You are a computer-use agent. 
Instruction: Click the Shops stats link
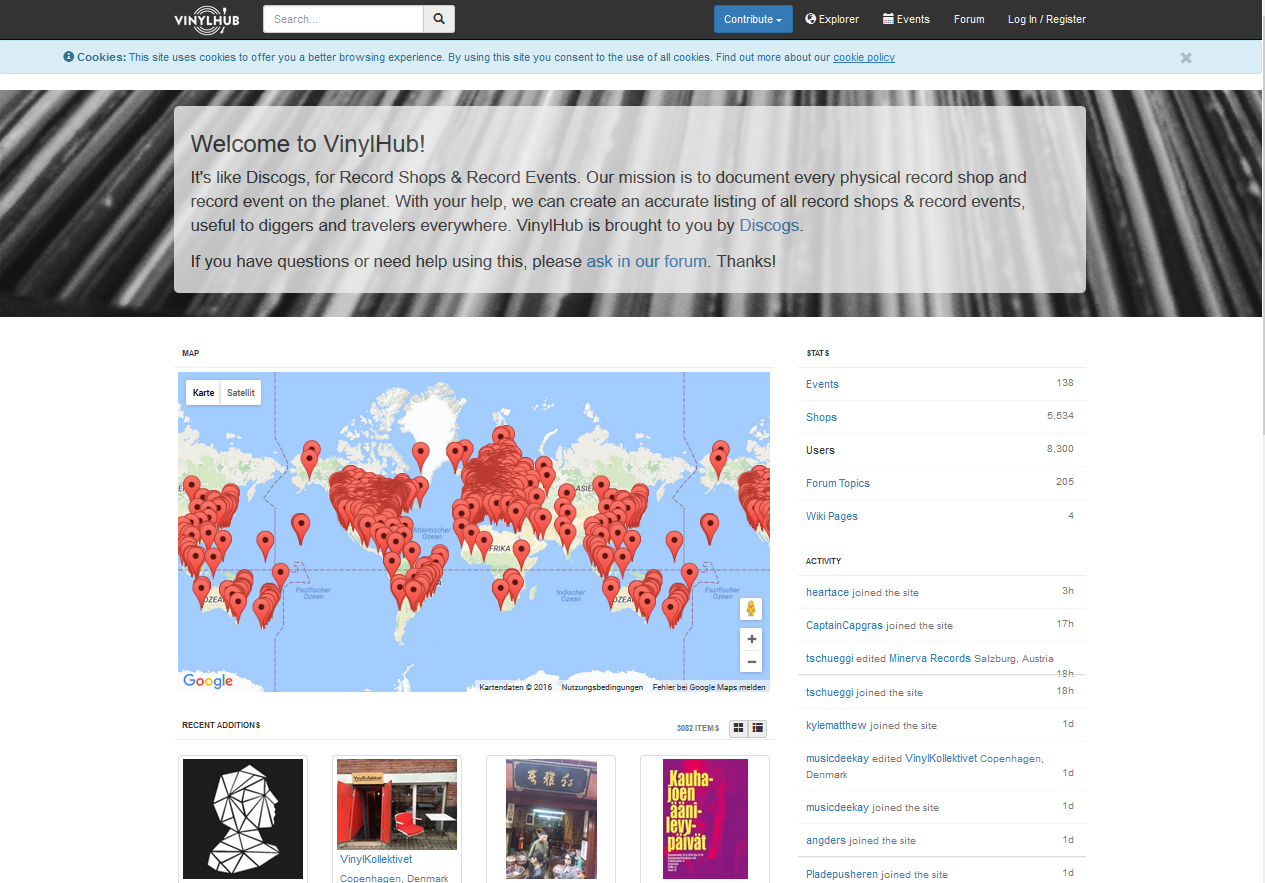pyautogui.click(x=821, y=417)
